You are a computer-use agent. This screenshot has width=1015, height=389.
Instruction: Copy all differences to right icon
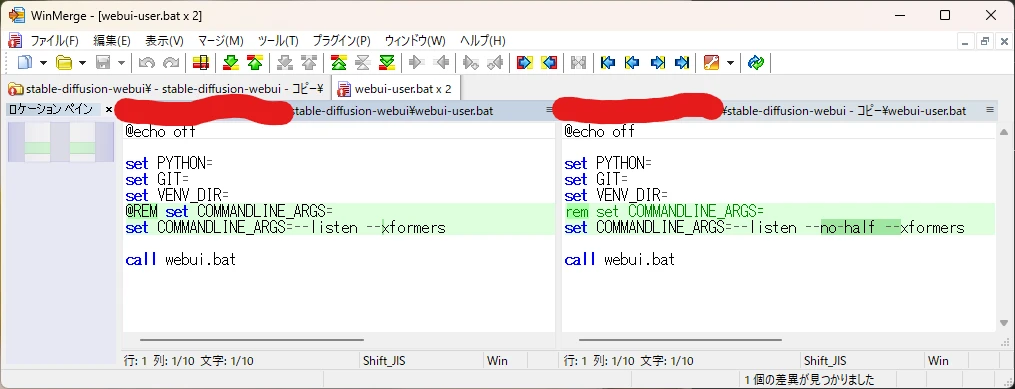point(524,63)
